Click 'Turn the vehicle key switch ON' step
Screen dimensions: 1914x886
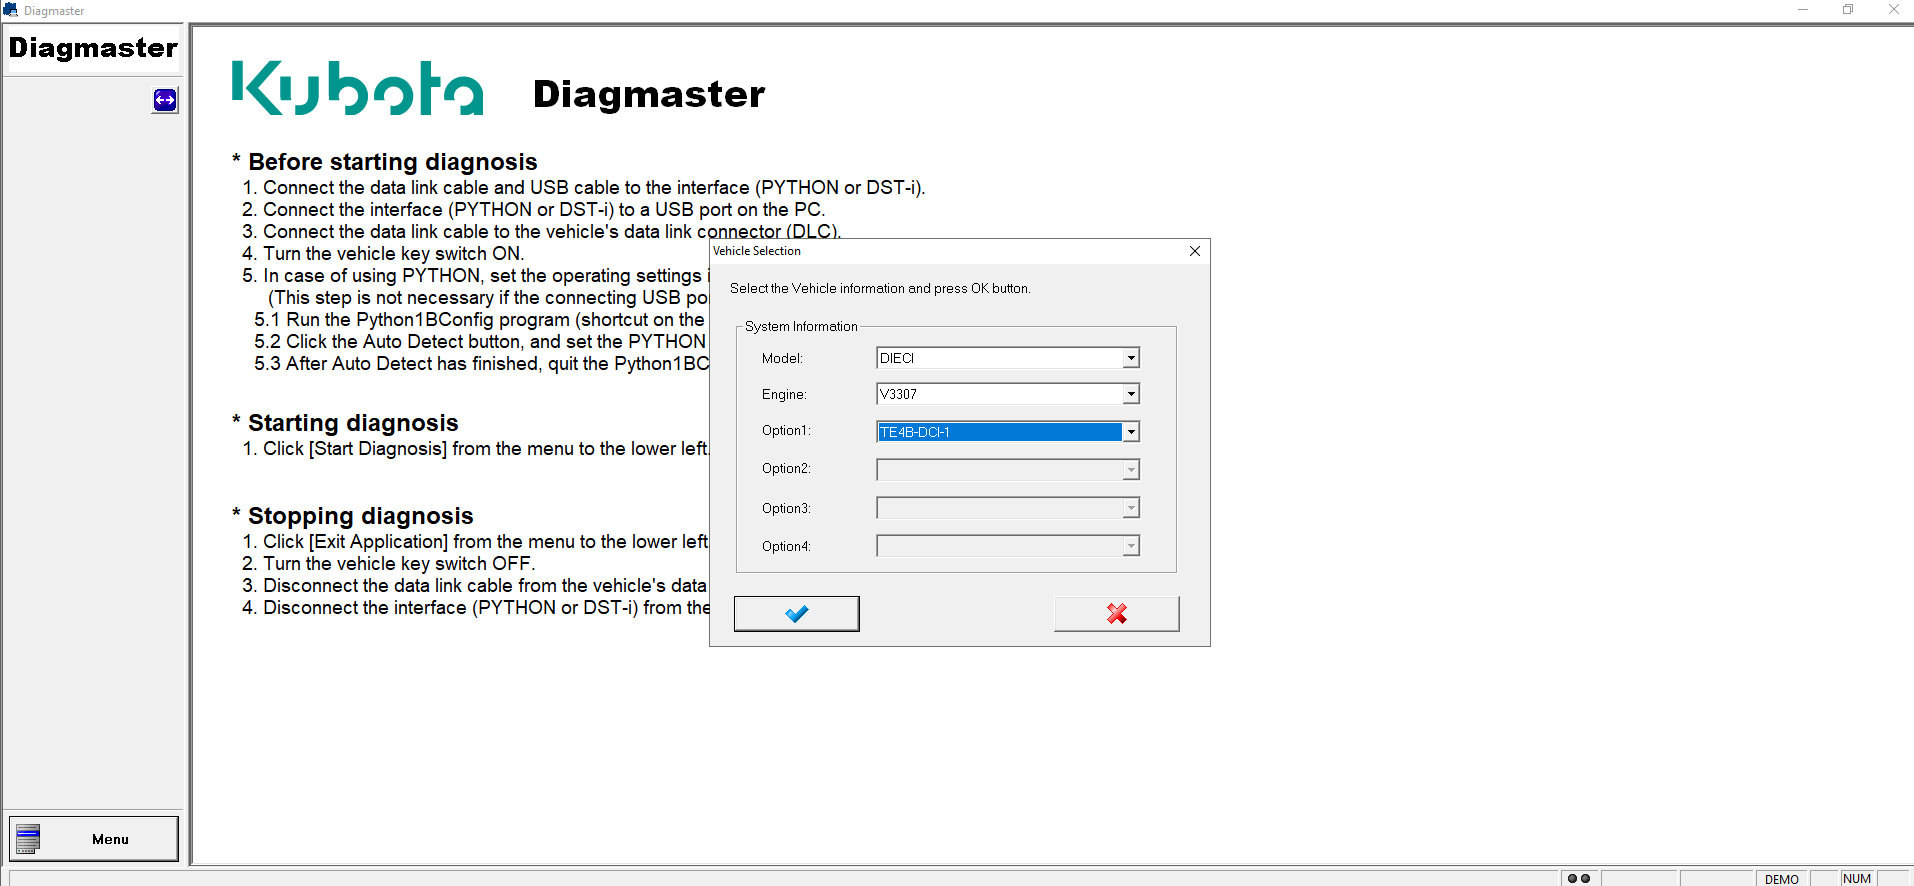coord(393,254)
